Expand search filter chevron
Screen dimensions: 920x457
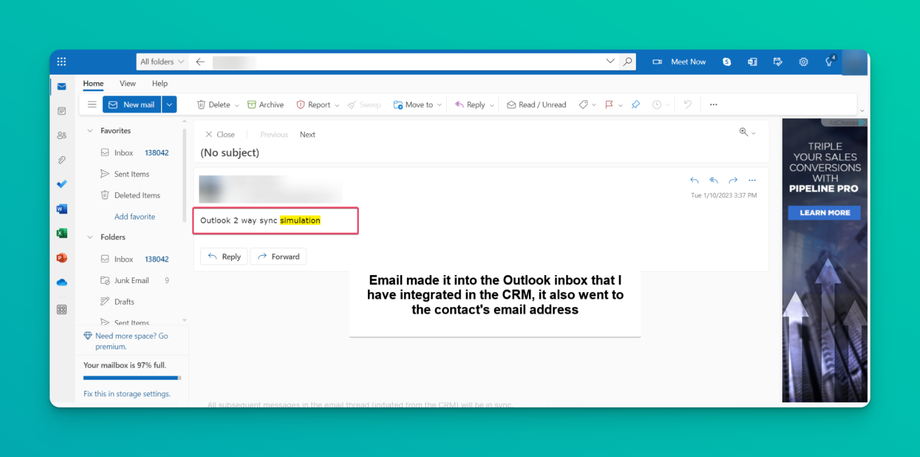point(610,61)
